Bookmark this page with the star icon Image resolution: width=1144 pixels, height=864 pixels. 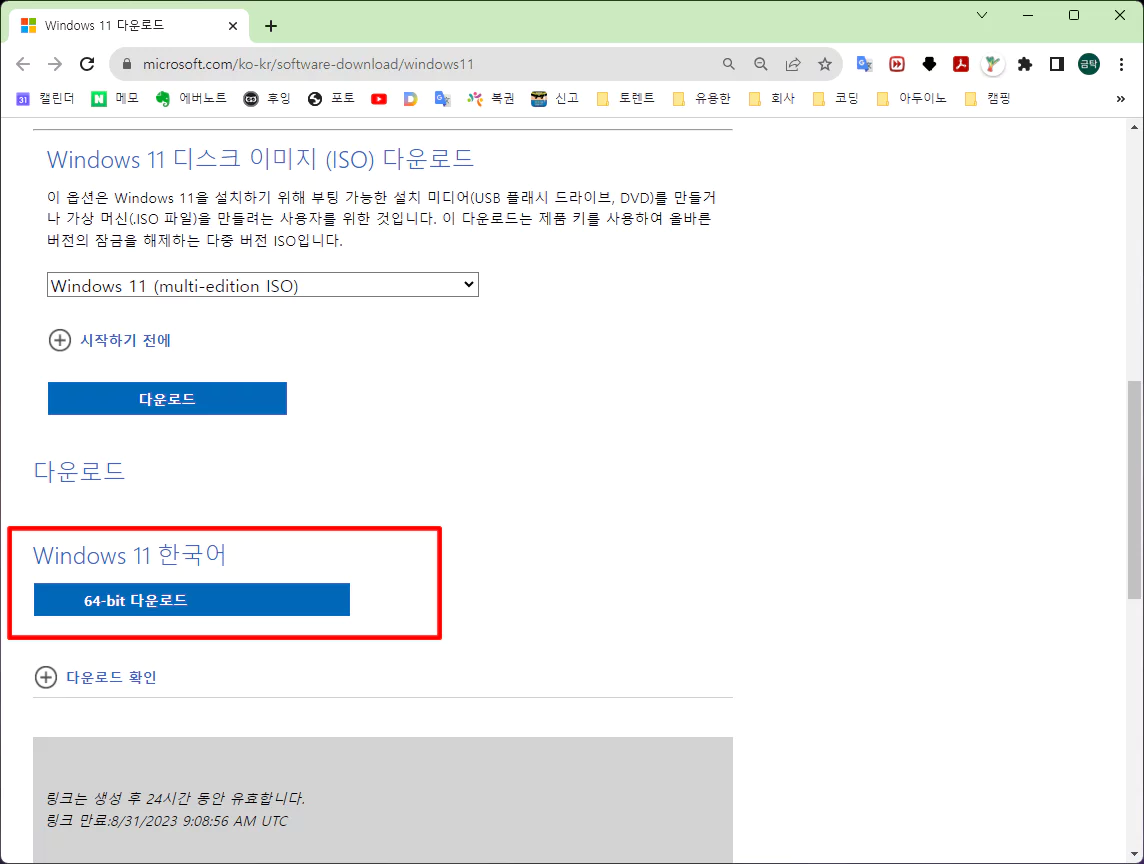pyautogui.click(x=824, y=64)
